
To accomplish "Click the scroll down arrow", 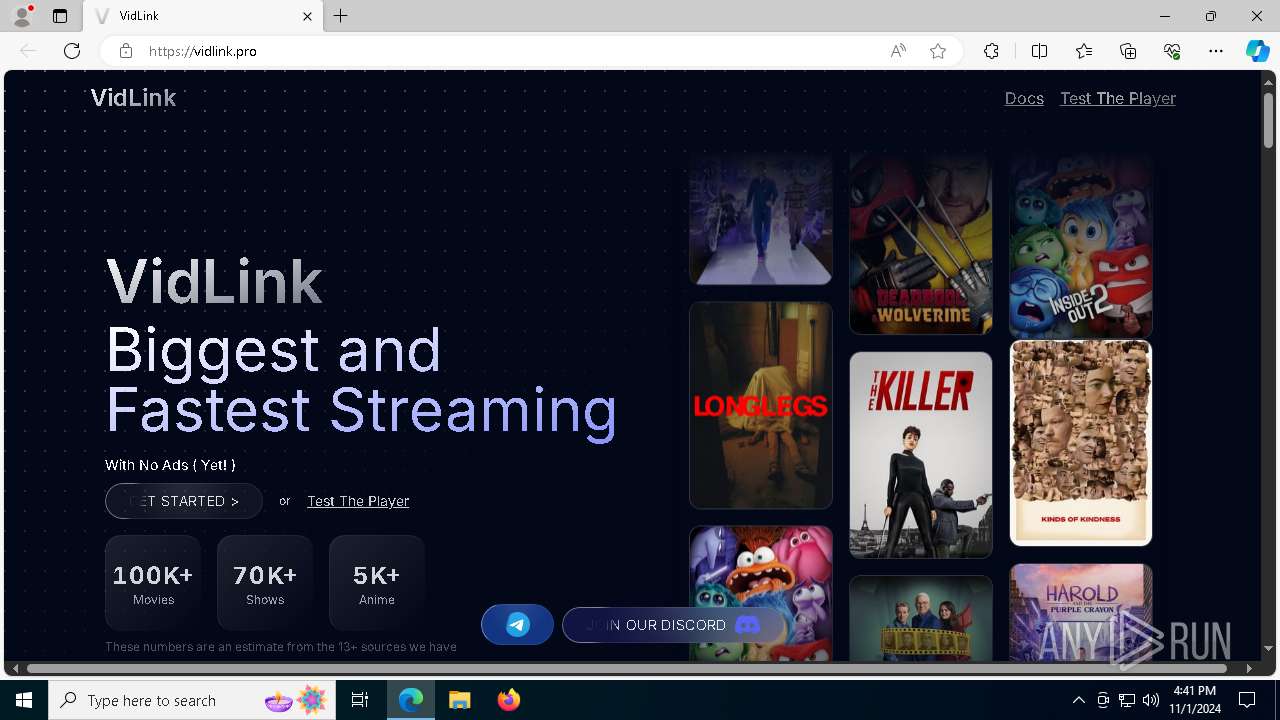I will (1268, 649).
